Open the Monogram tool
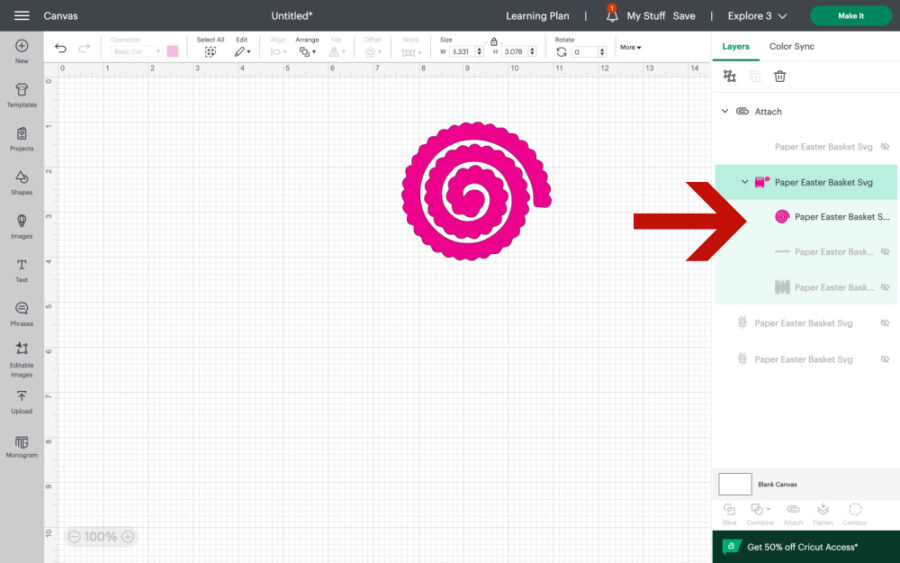The height and width of the screenshot is (563, 900). click(x=21, y=445)
